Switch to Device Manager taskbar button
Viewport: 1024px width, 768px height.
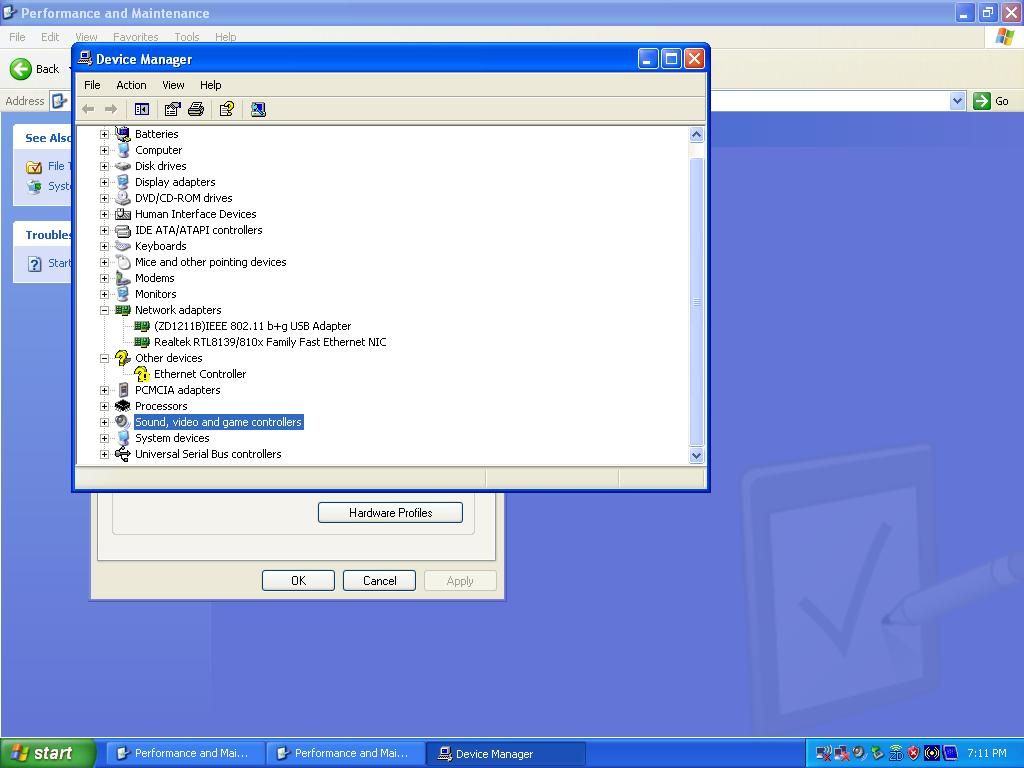506,754
